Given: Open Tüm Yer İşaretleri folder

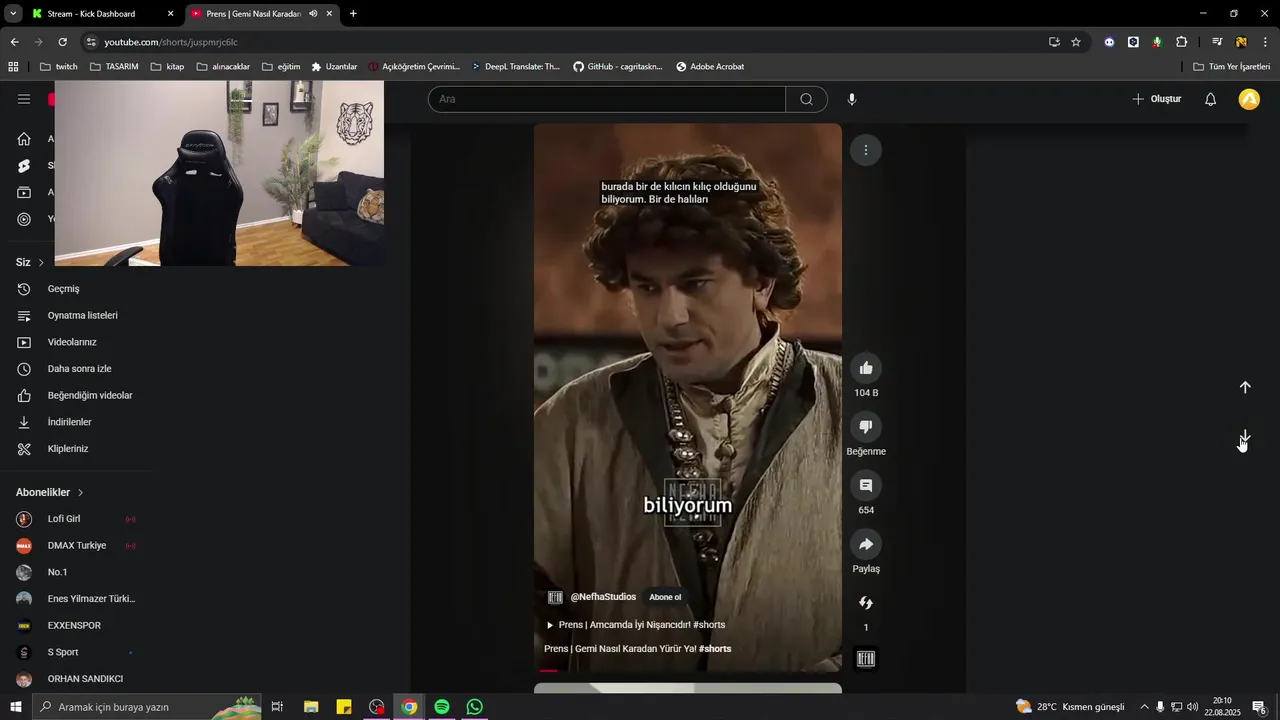Looking at the screenshot, I should click(1232, 67).
